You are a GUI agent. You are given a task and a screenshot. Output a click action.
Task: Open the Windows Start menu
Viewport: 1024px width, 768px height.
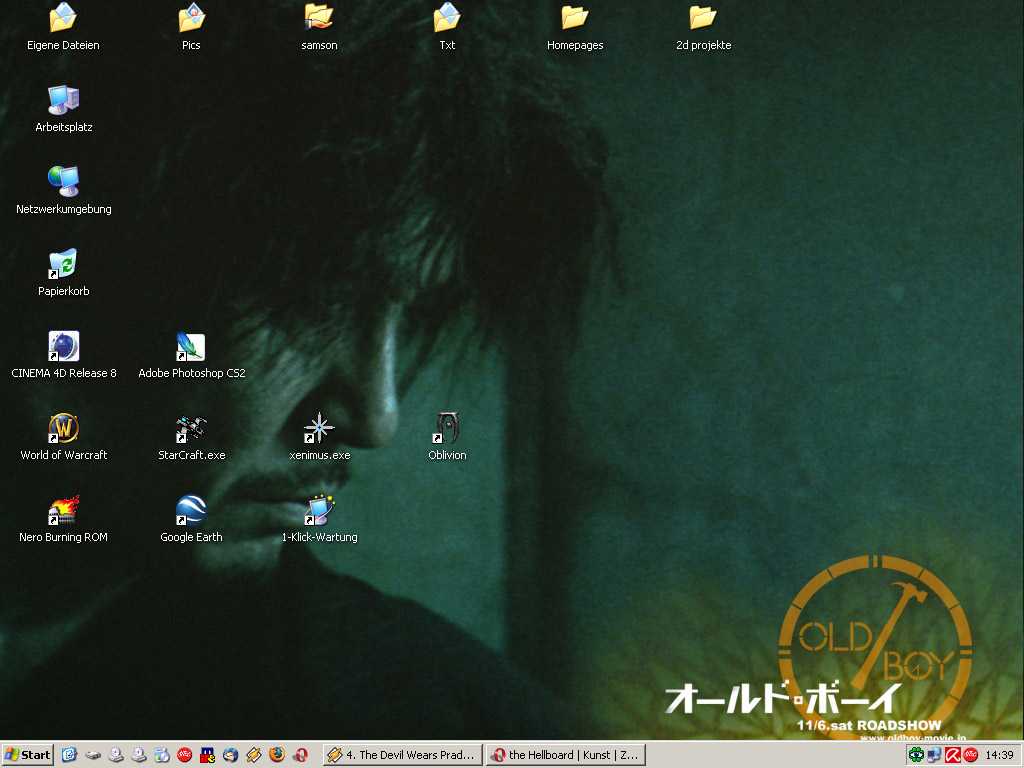tap(28, 755)
